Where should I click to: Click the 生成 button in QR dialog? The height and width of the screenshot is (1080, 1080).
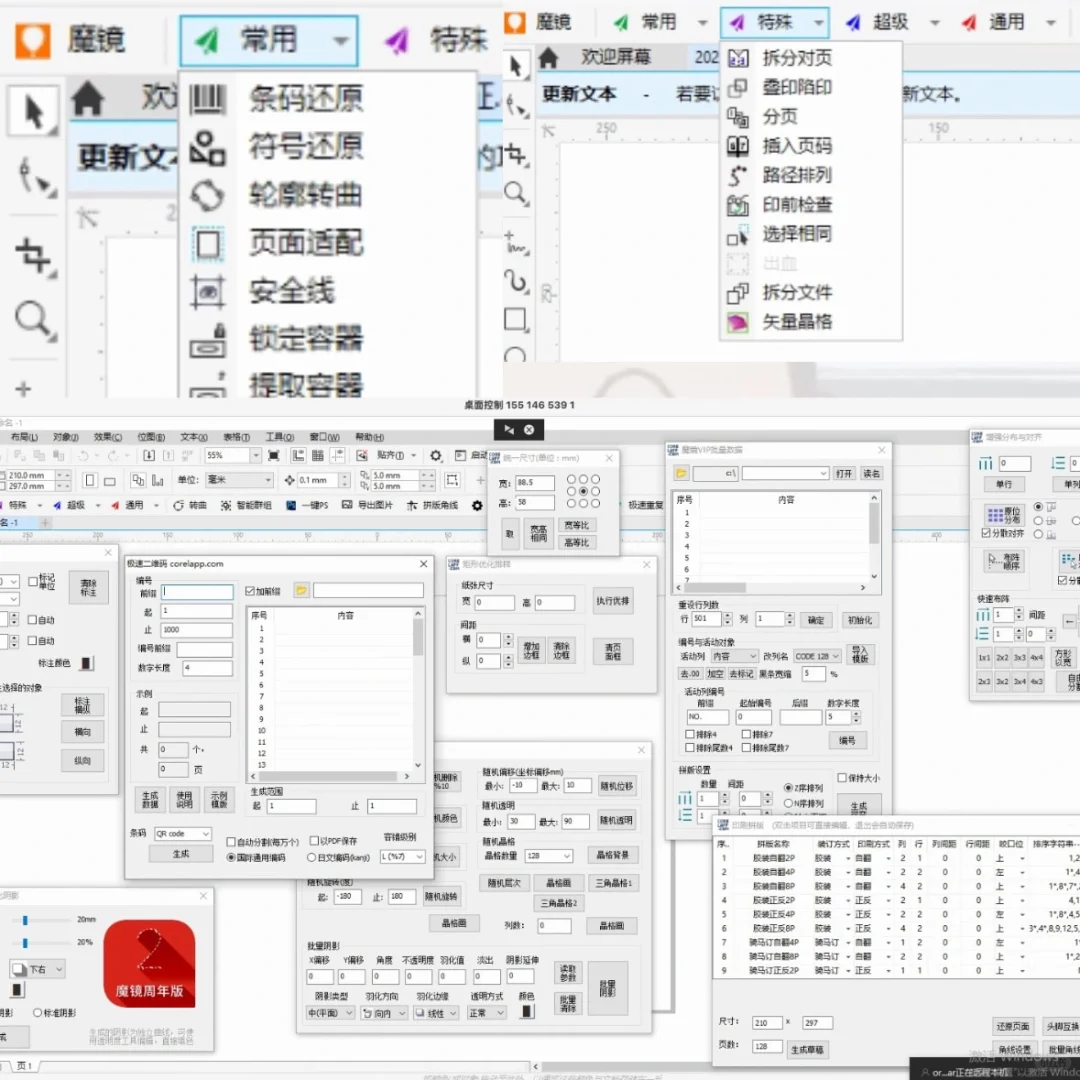(180, 854)
